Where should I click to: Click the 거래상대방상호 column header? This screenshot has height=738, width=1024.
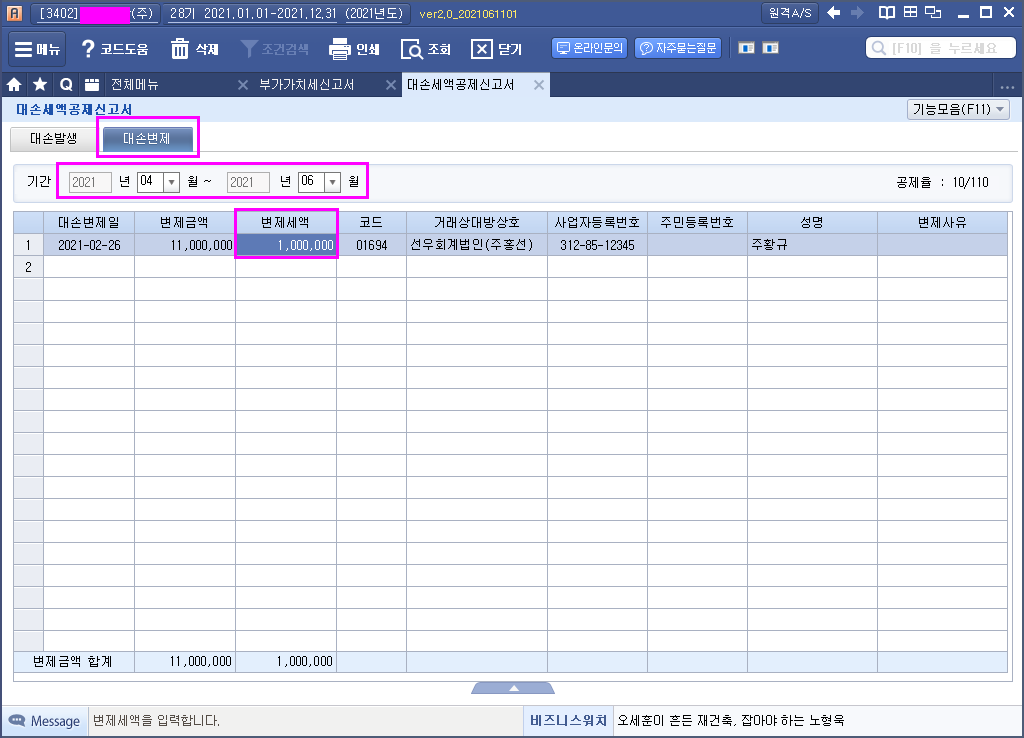pos(477,223)
